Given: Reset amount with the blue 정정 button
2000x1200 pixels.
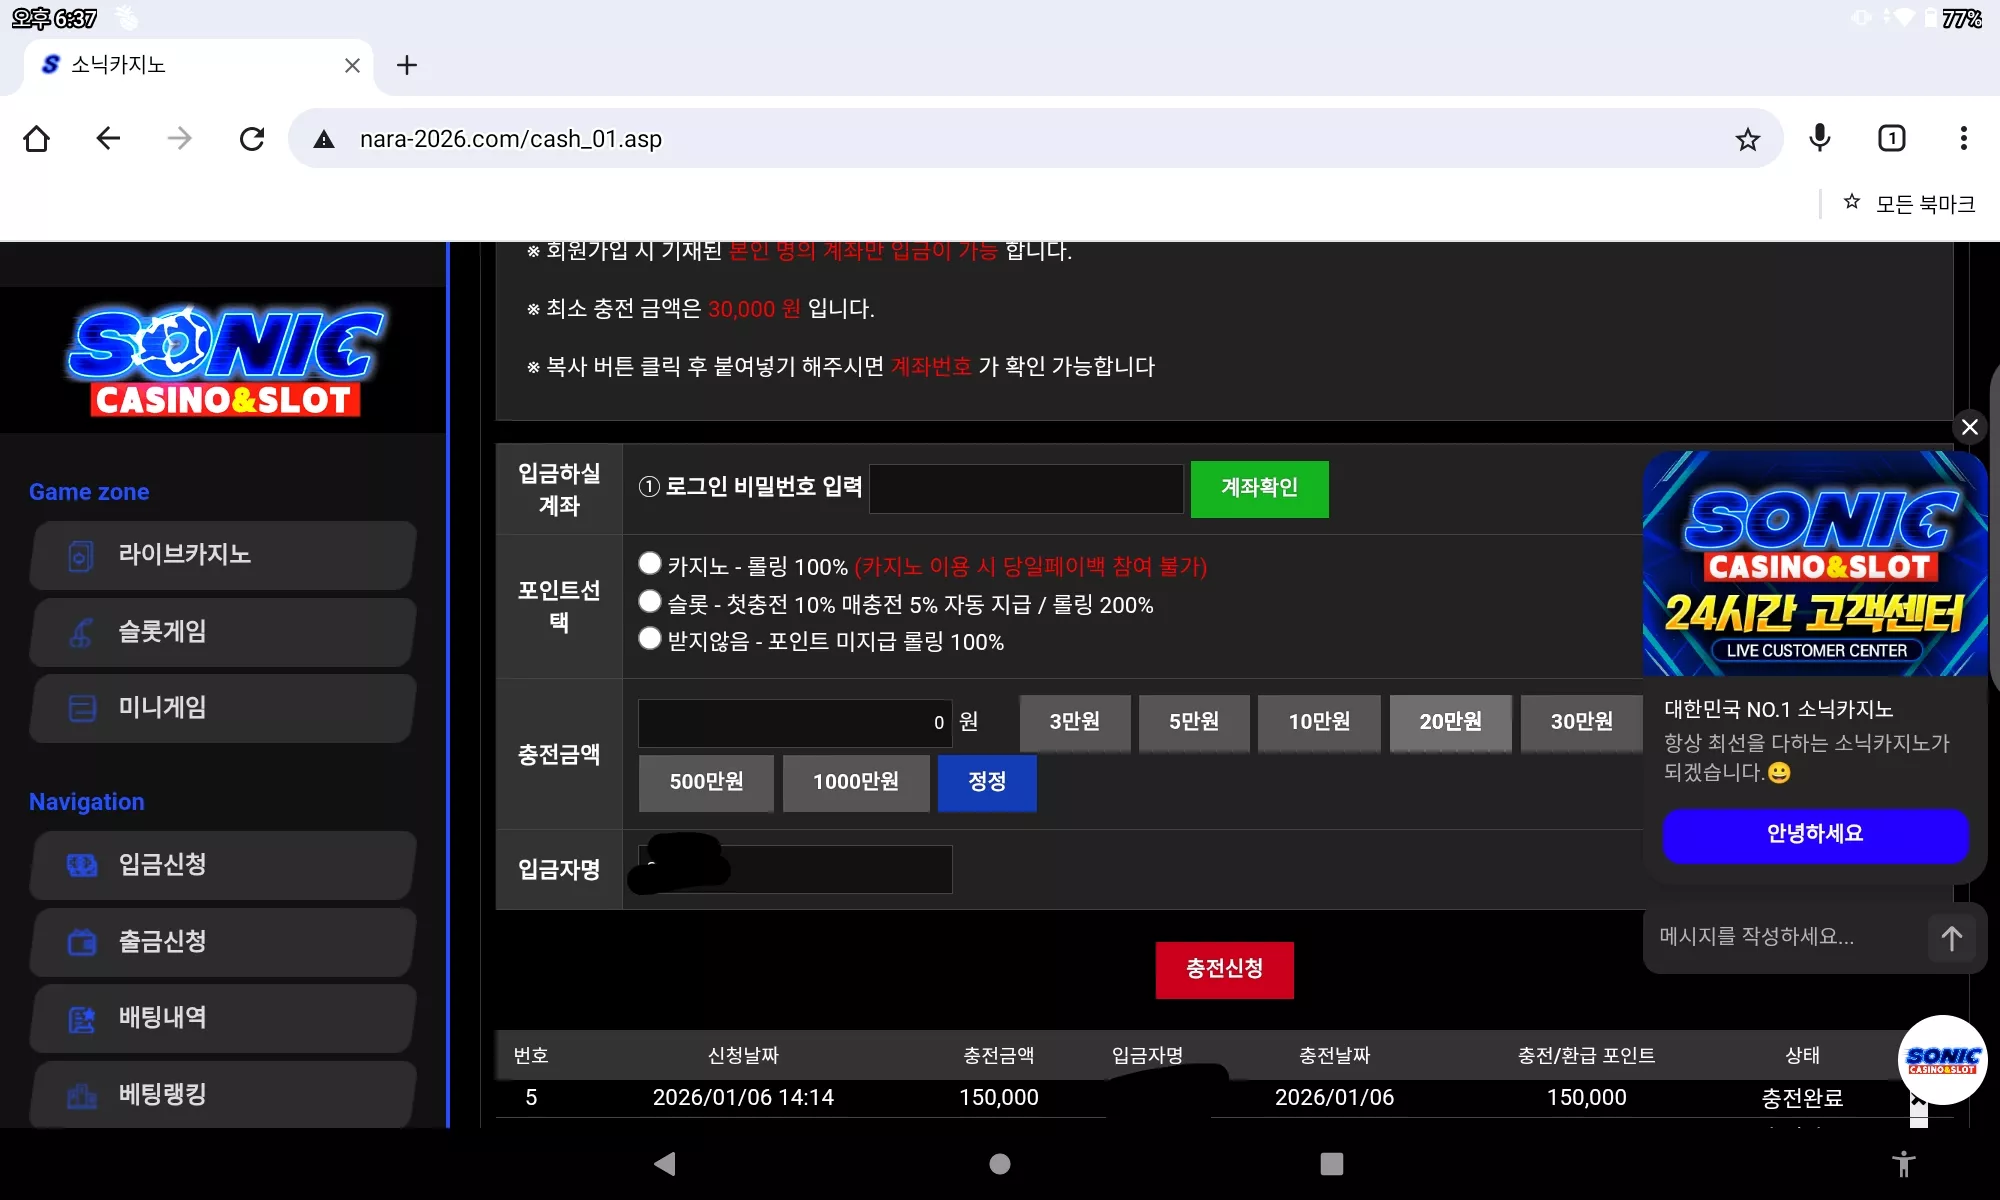Looking at the screenshot, I should (x=987, y=782).
